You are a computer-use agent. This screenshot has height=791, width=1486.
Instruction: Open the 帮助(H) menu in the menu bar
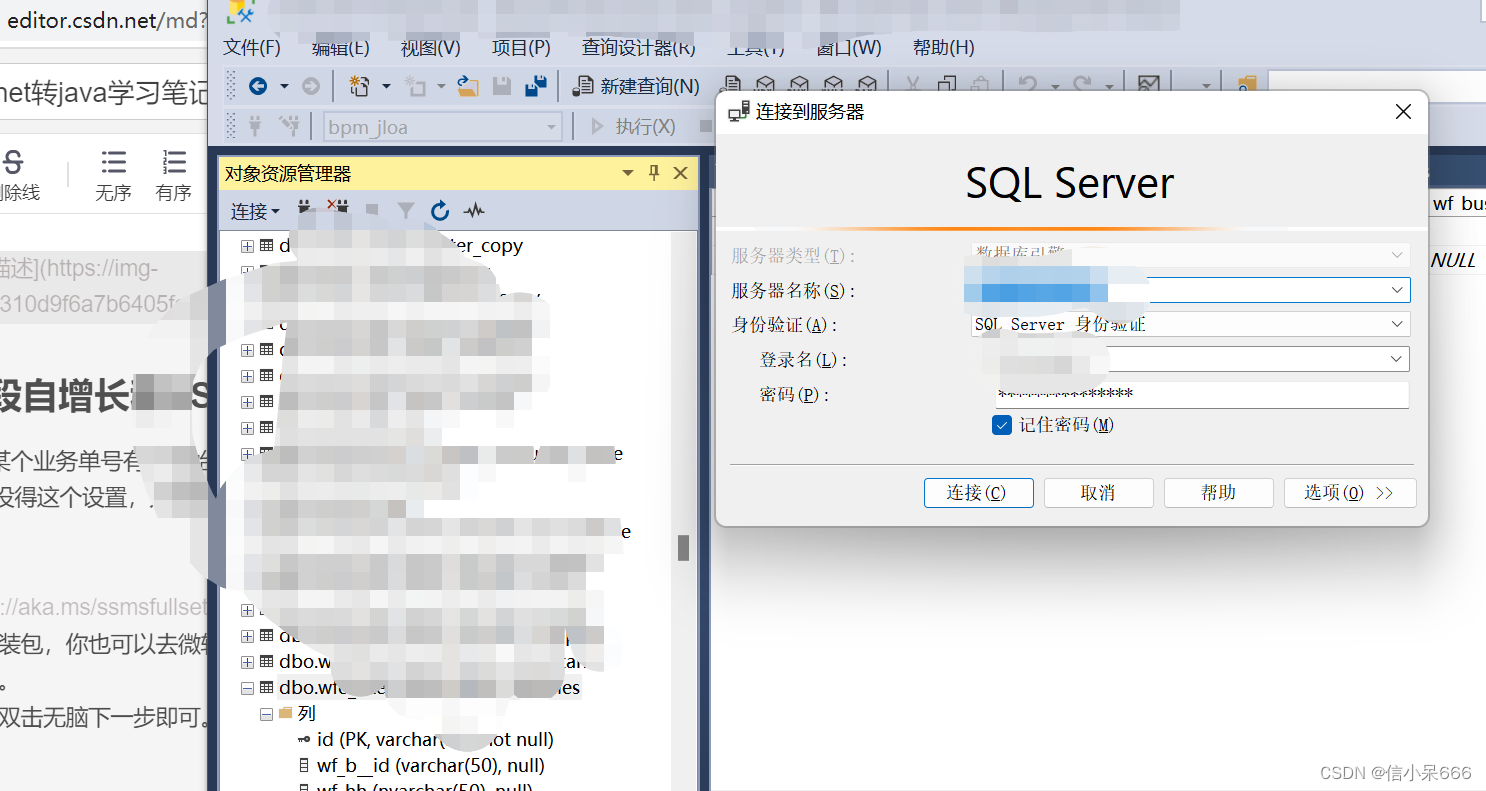pos(944,48)
